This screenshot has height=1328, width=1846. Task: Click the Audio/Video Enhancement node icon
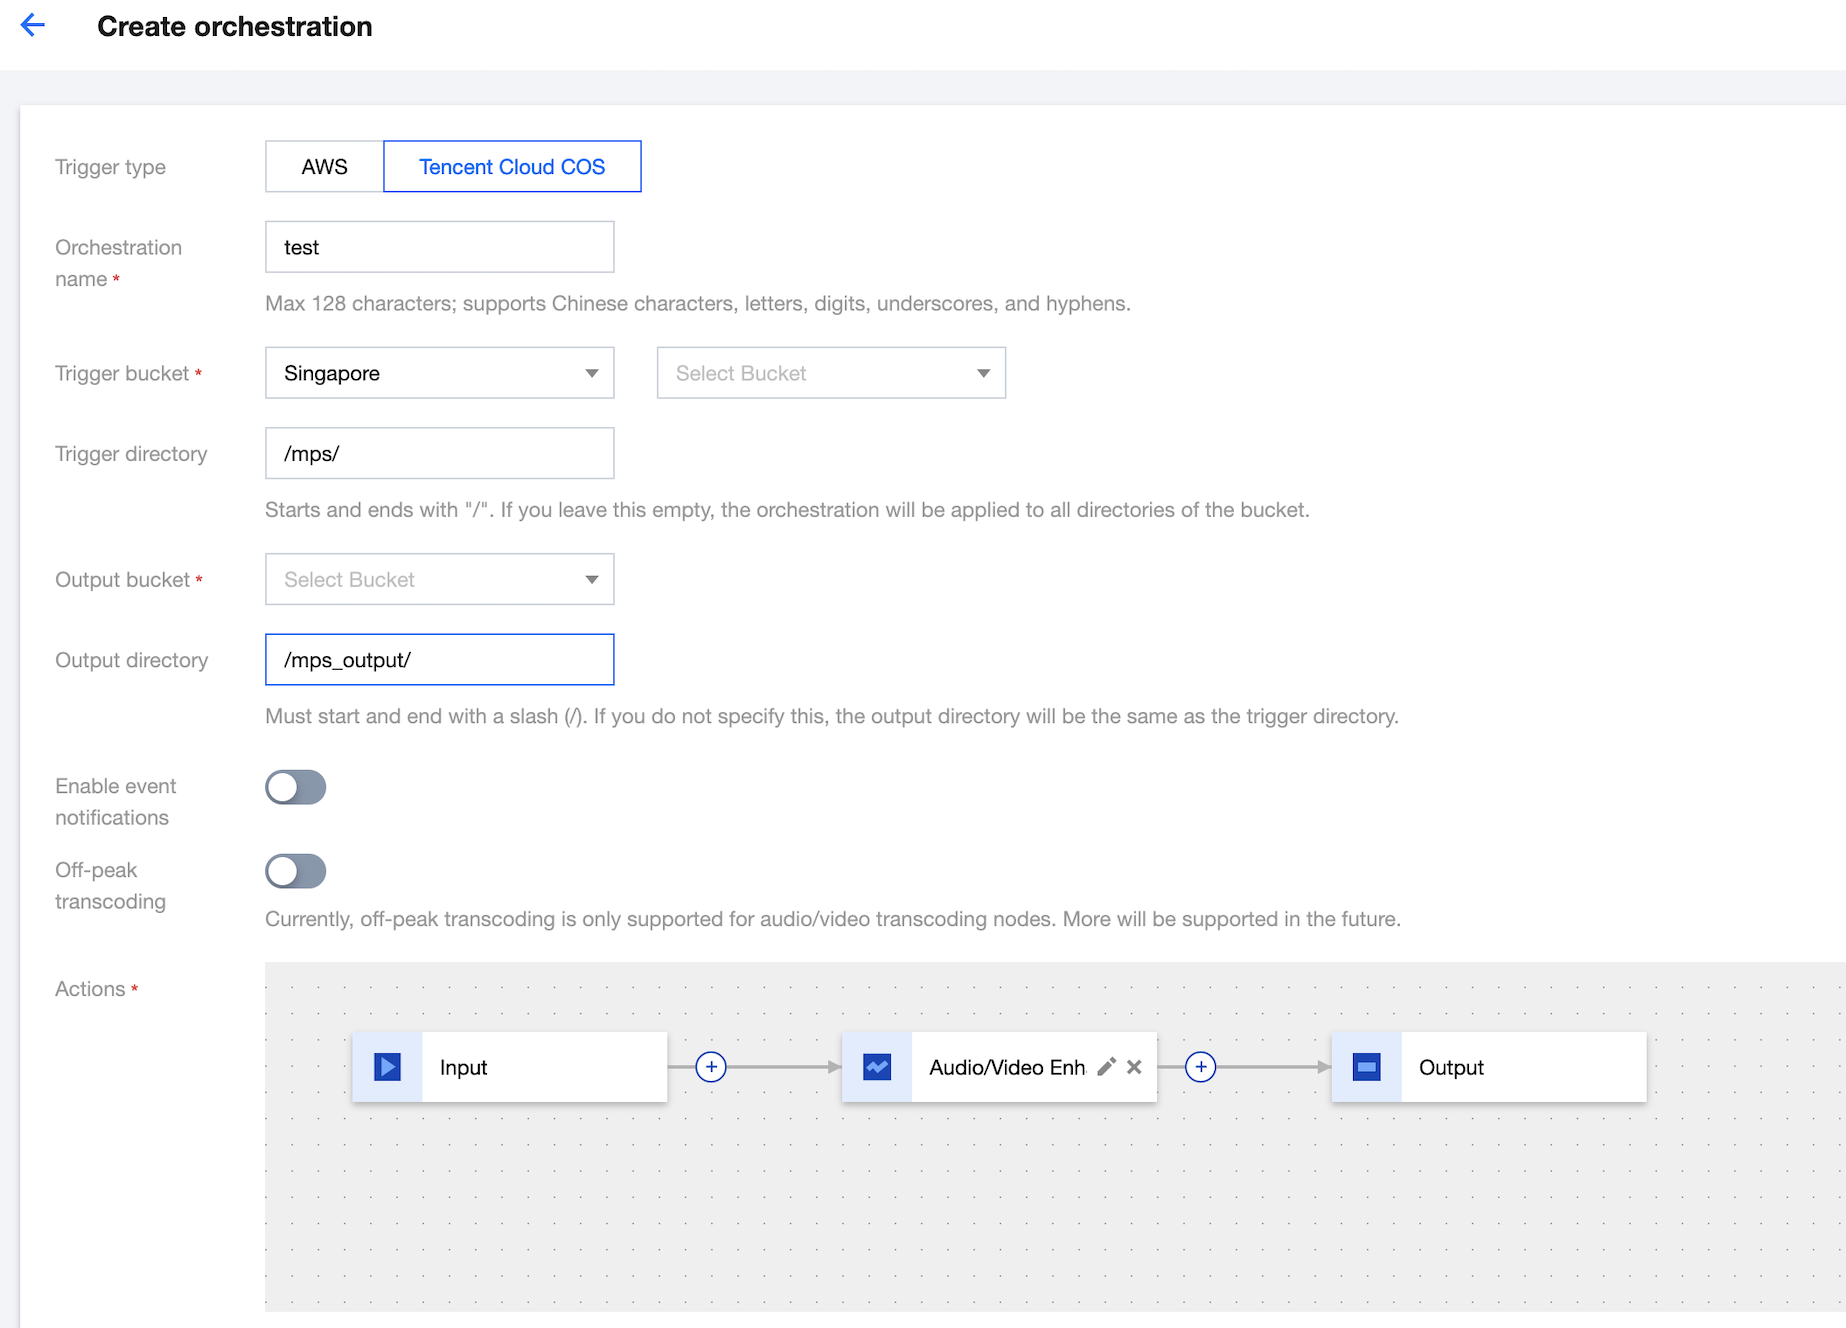pos(877,1066)
